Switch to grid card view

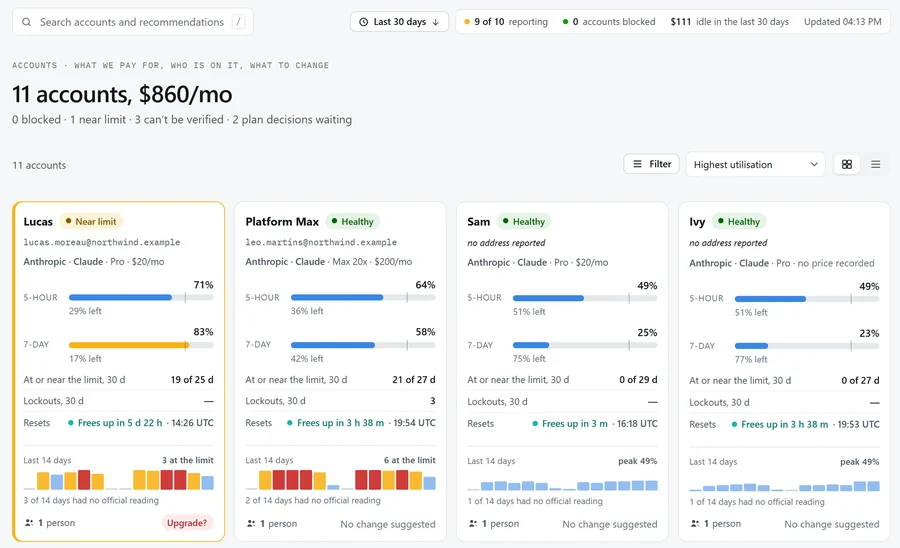[x=847, y=165]
